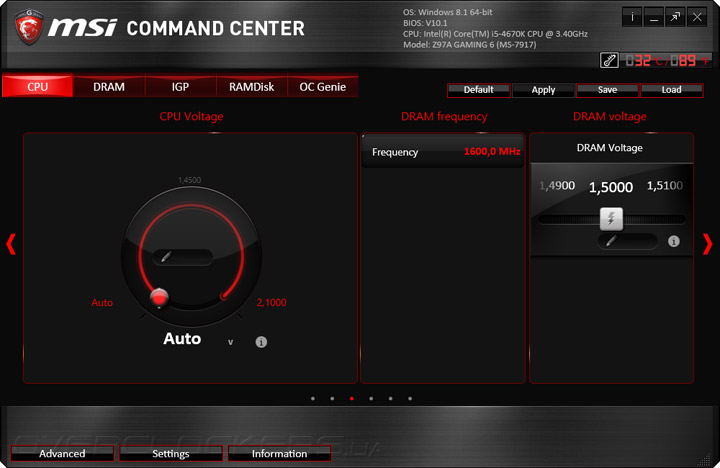The height and width of the screenshot is (468, 720).
Task: Go to the OC Genie tab
Action: [322, 86]
